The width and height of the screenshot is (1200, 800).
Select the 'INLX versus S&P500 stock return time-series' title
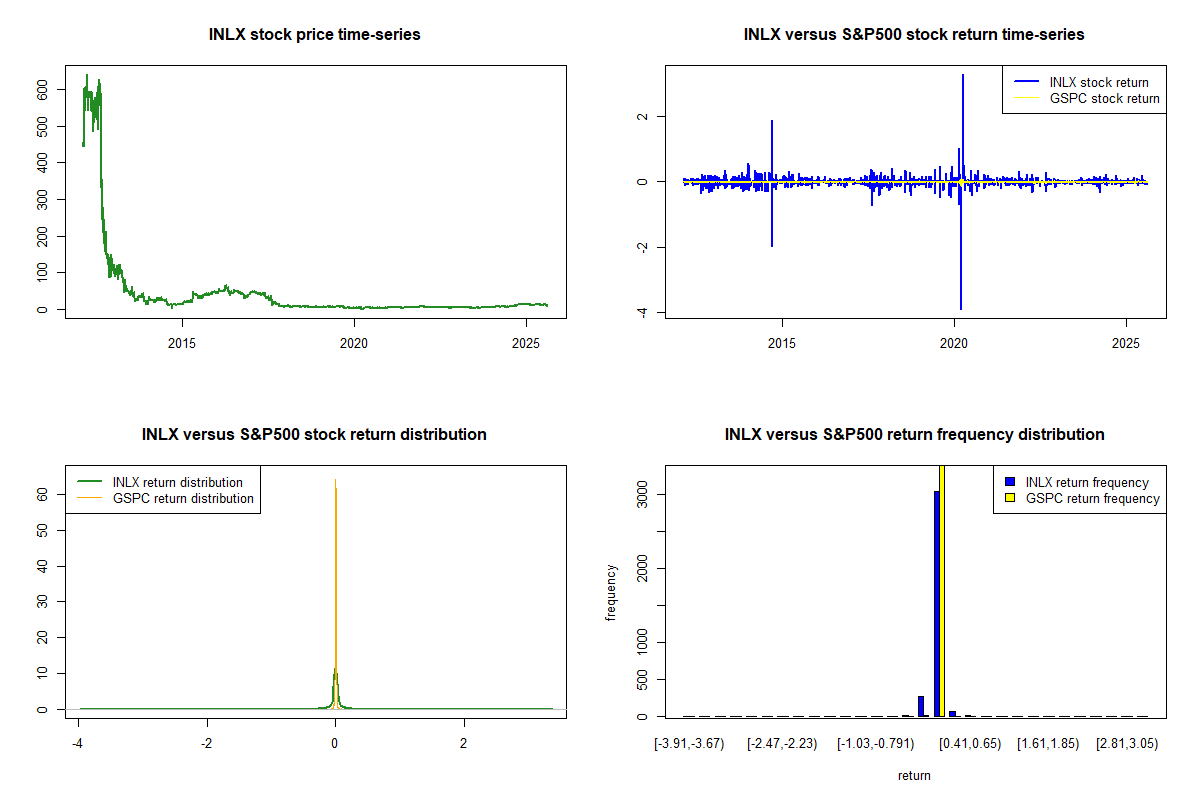point(914,35)
